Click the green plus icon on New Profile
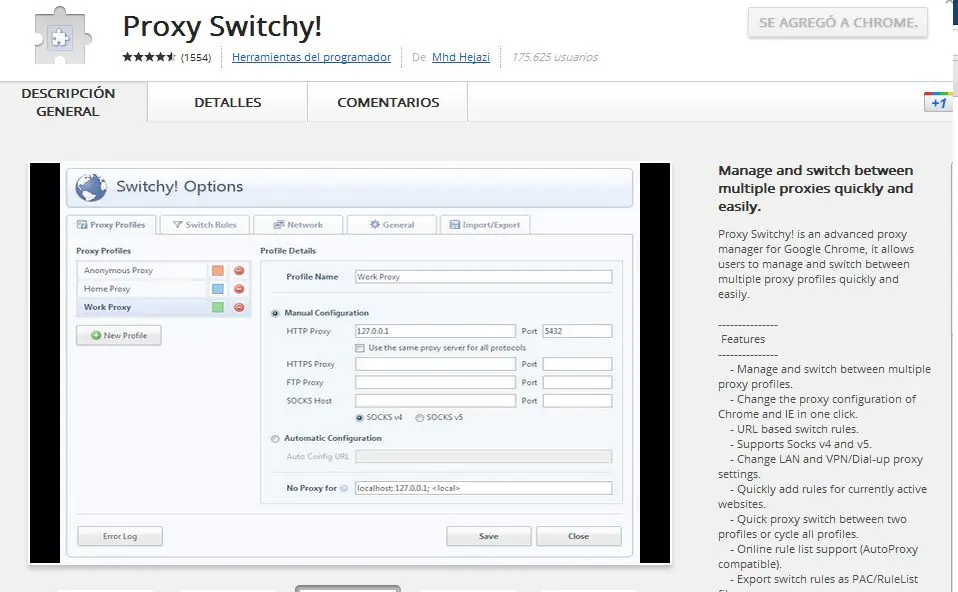 click(x=96, y=335)
